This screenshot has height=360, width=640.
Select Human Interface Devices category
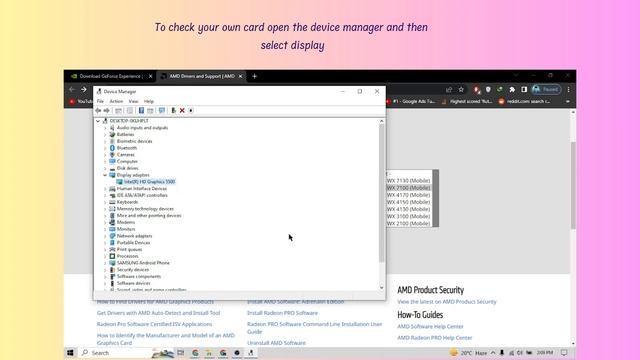(142, 189)
